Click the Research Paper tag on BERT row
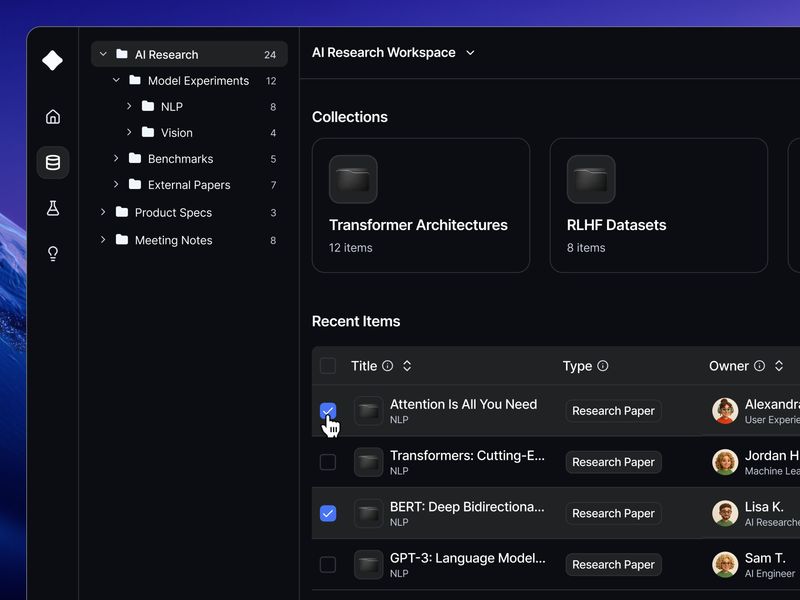Screen dimensions: 800x600 [613, 513]
